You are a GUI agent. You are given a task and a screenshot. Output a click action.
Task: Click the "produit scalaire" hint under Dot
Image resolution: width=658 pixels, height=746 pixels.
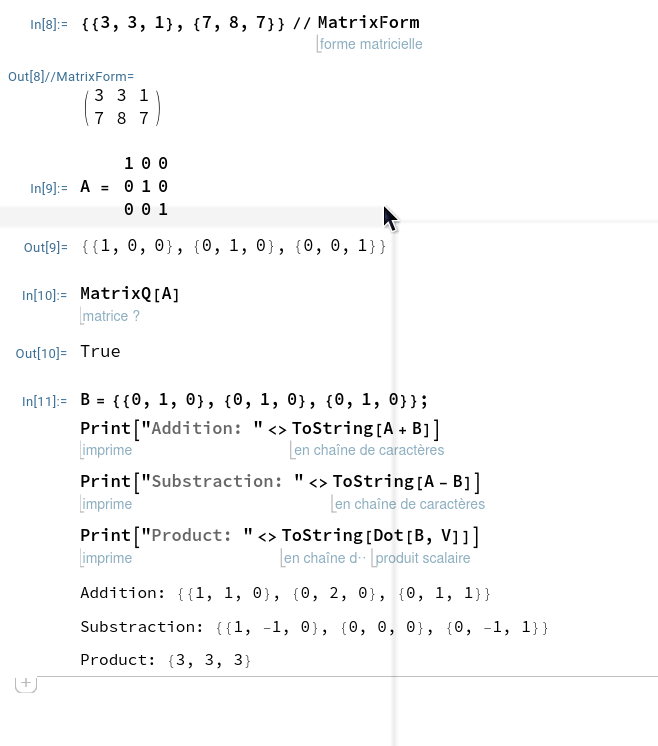point(423,558)
